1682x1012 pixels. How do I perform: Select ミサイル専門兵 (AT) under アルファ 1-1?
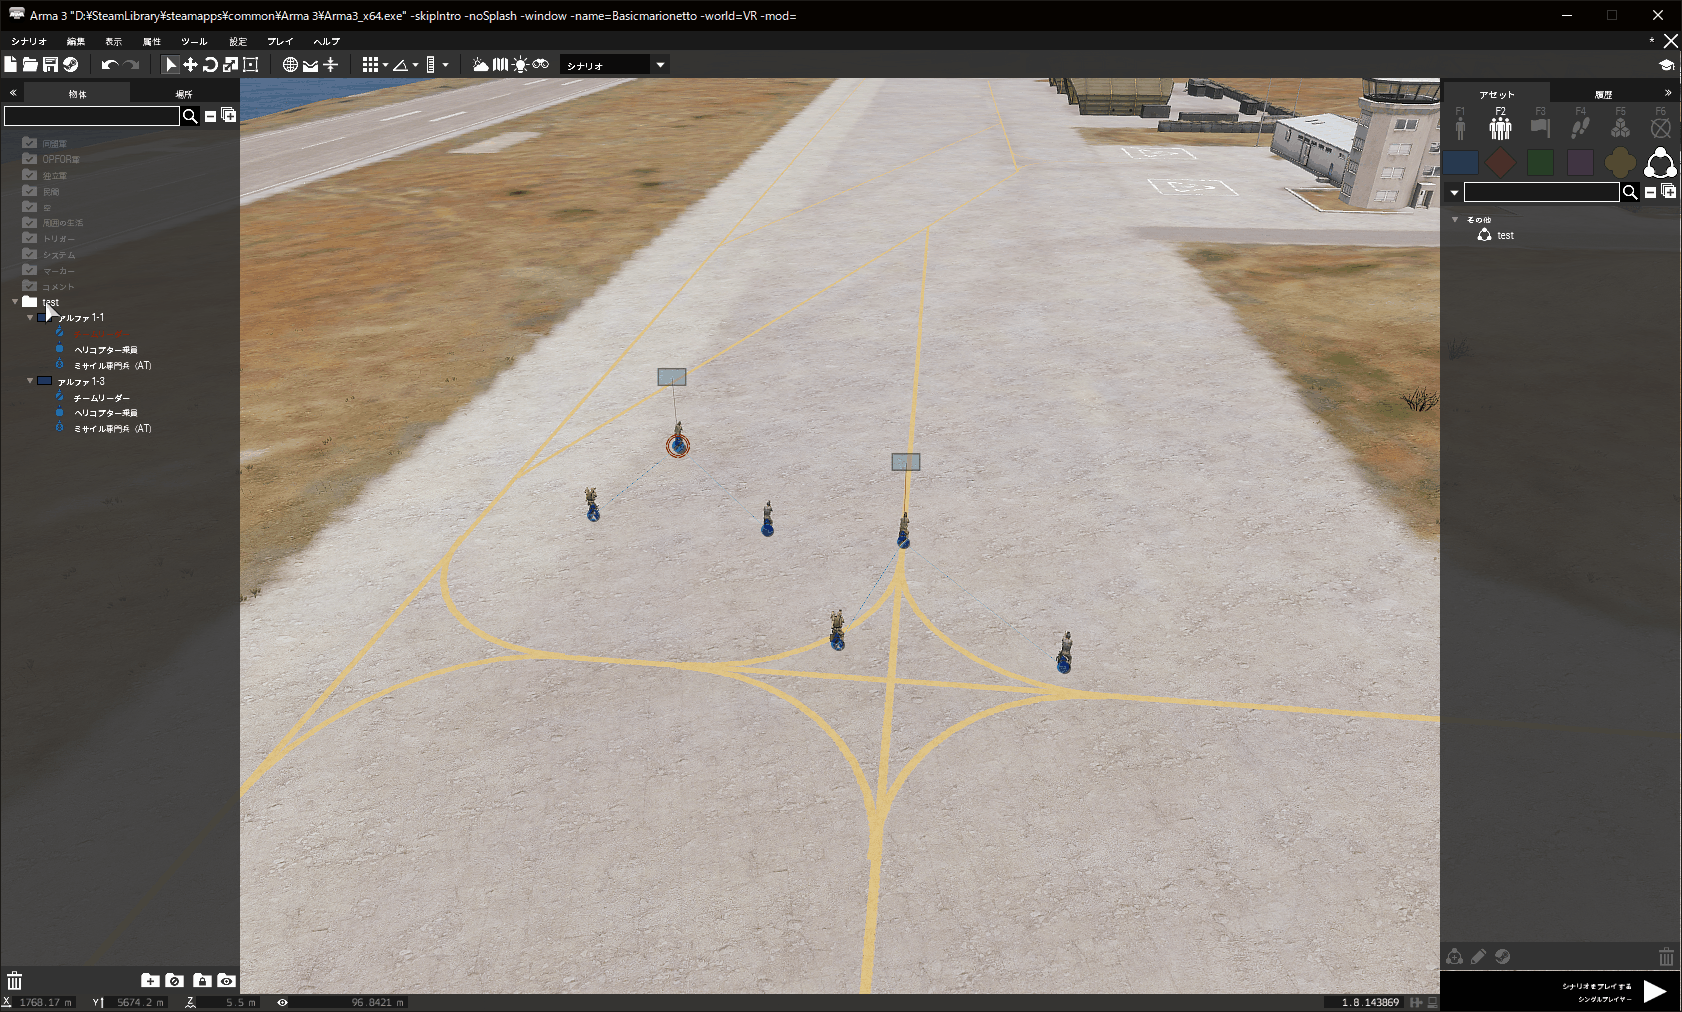[x=112, y=366]
